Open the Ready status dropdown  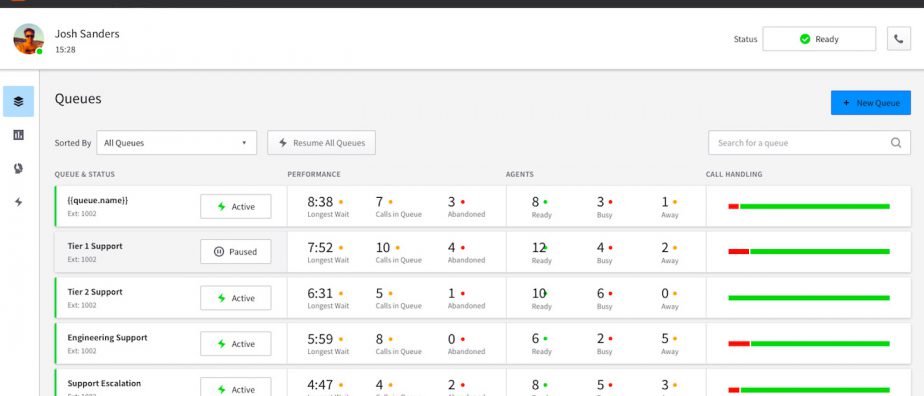[x=819, y=39]
